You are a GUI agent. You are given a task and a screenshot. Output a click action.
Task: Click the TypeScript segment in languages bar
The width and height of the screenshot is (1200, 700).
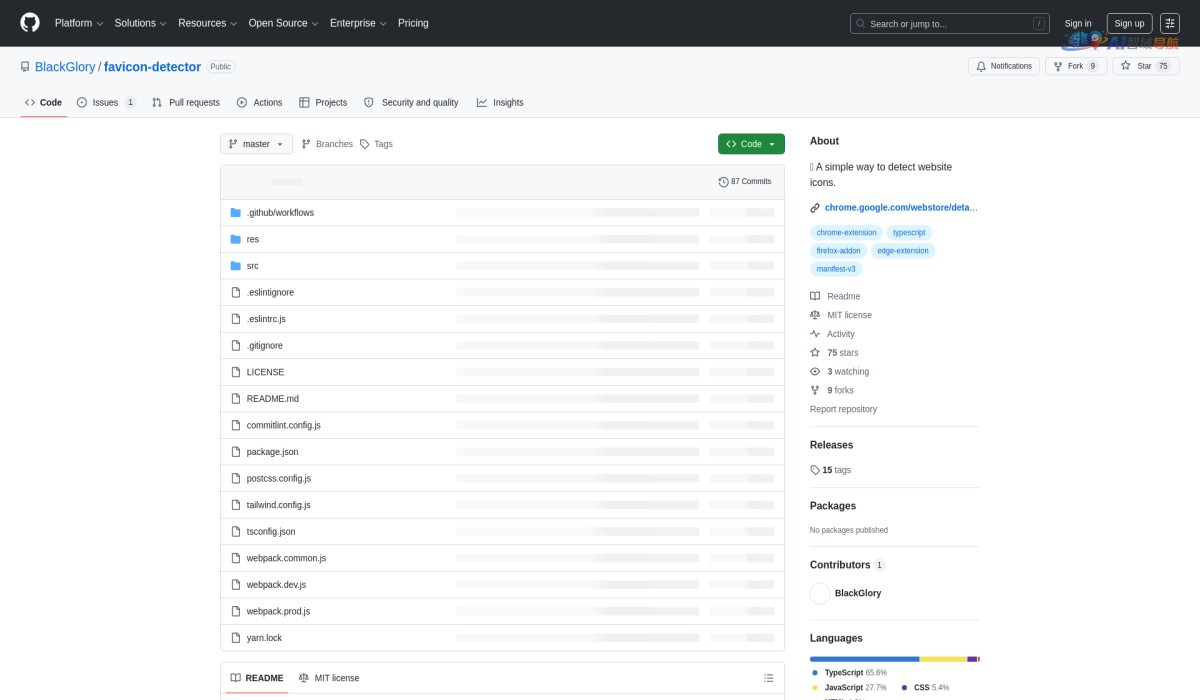(864, 659)
